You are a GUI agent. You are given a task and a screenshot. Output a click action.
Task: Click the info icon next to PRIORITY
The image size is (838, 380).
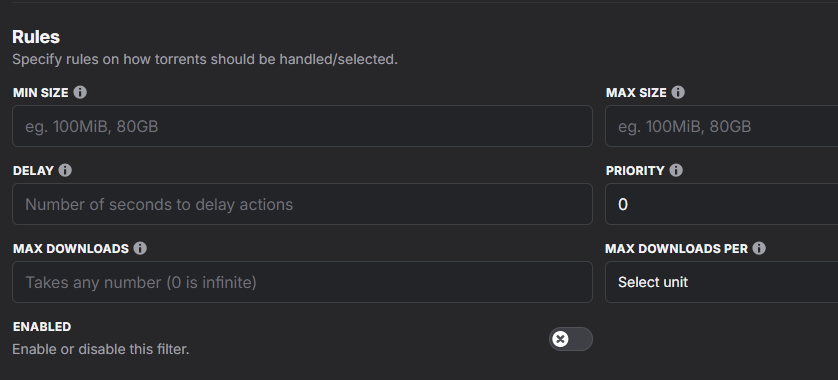tap(676, 170)
